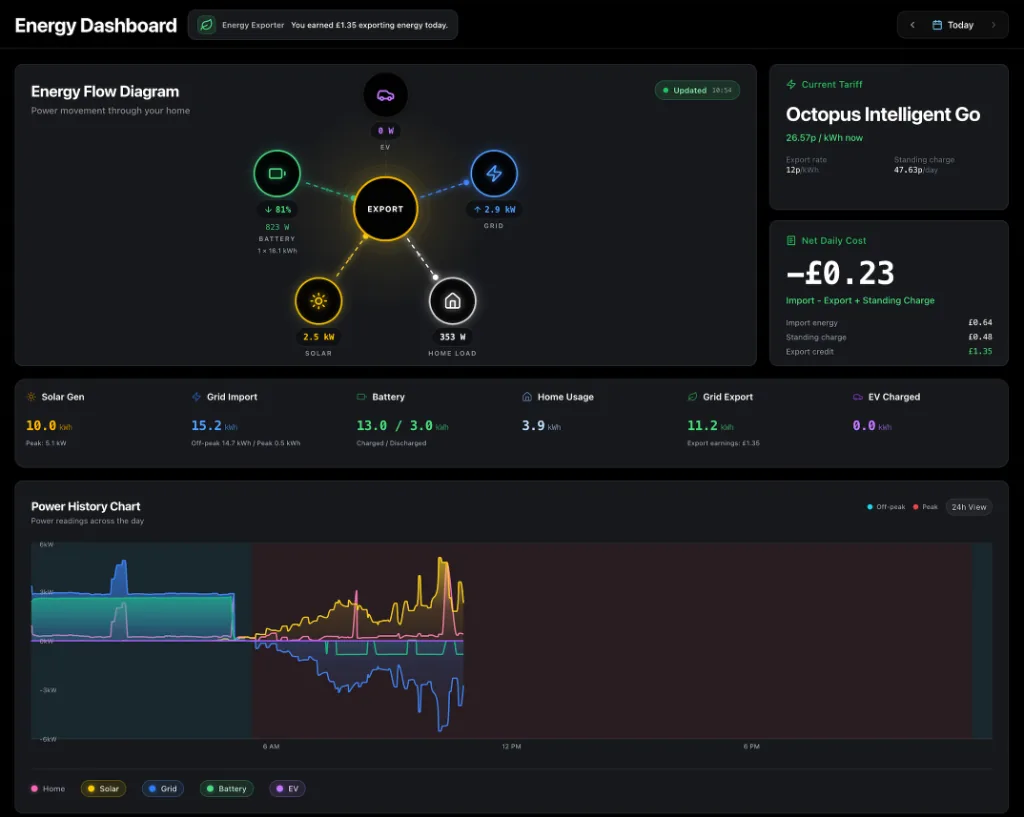The width and height of the screenshot is (1024, 817).
Task: Click the Export credit £1.35 row
Action: pyautogui.click(x=889, y=351)
